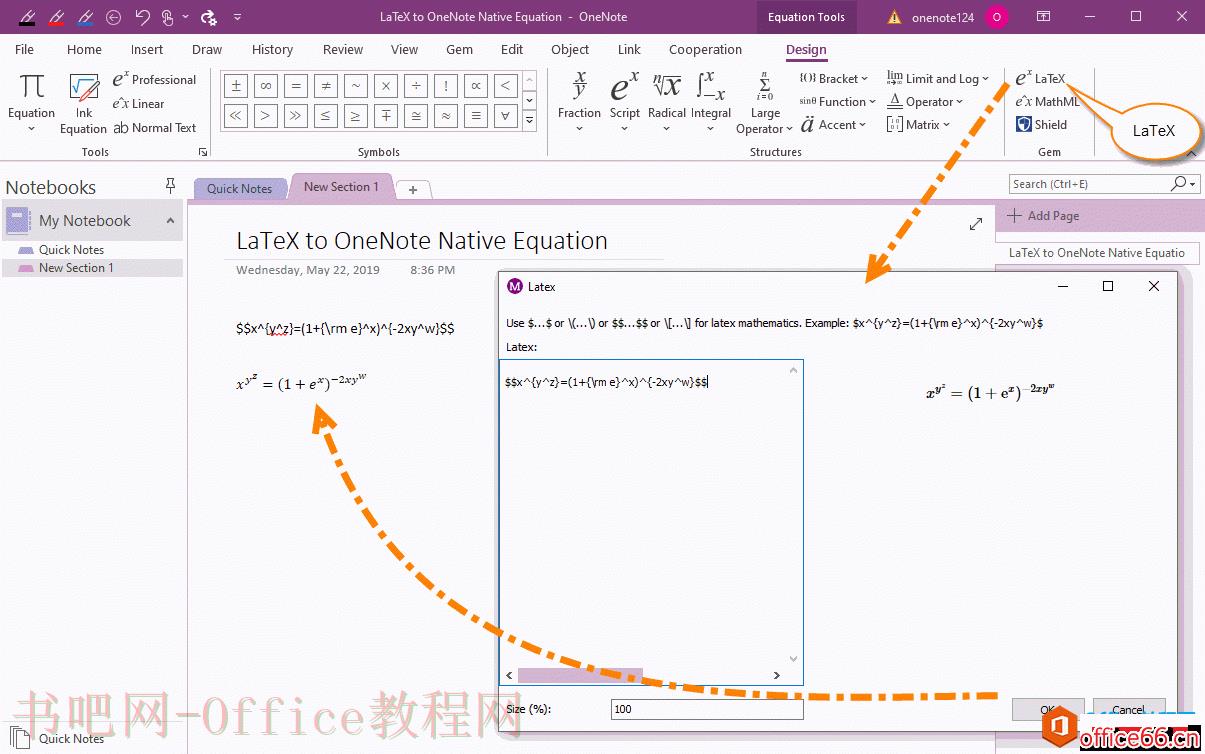Viewport: 1205px width, 754px height.
Task: Switch equation to Professional format
Action: coord(154,79)
